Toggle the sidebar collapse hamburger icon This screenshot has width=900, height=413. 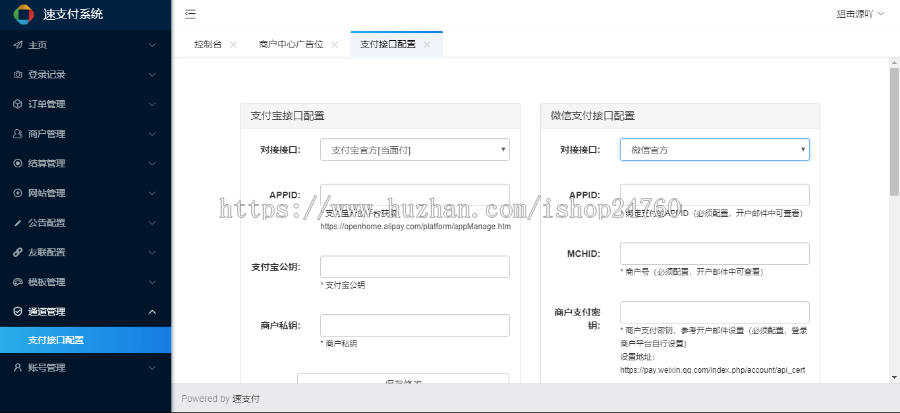[191, 15]
